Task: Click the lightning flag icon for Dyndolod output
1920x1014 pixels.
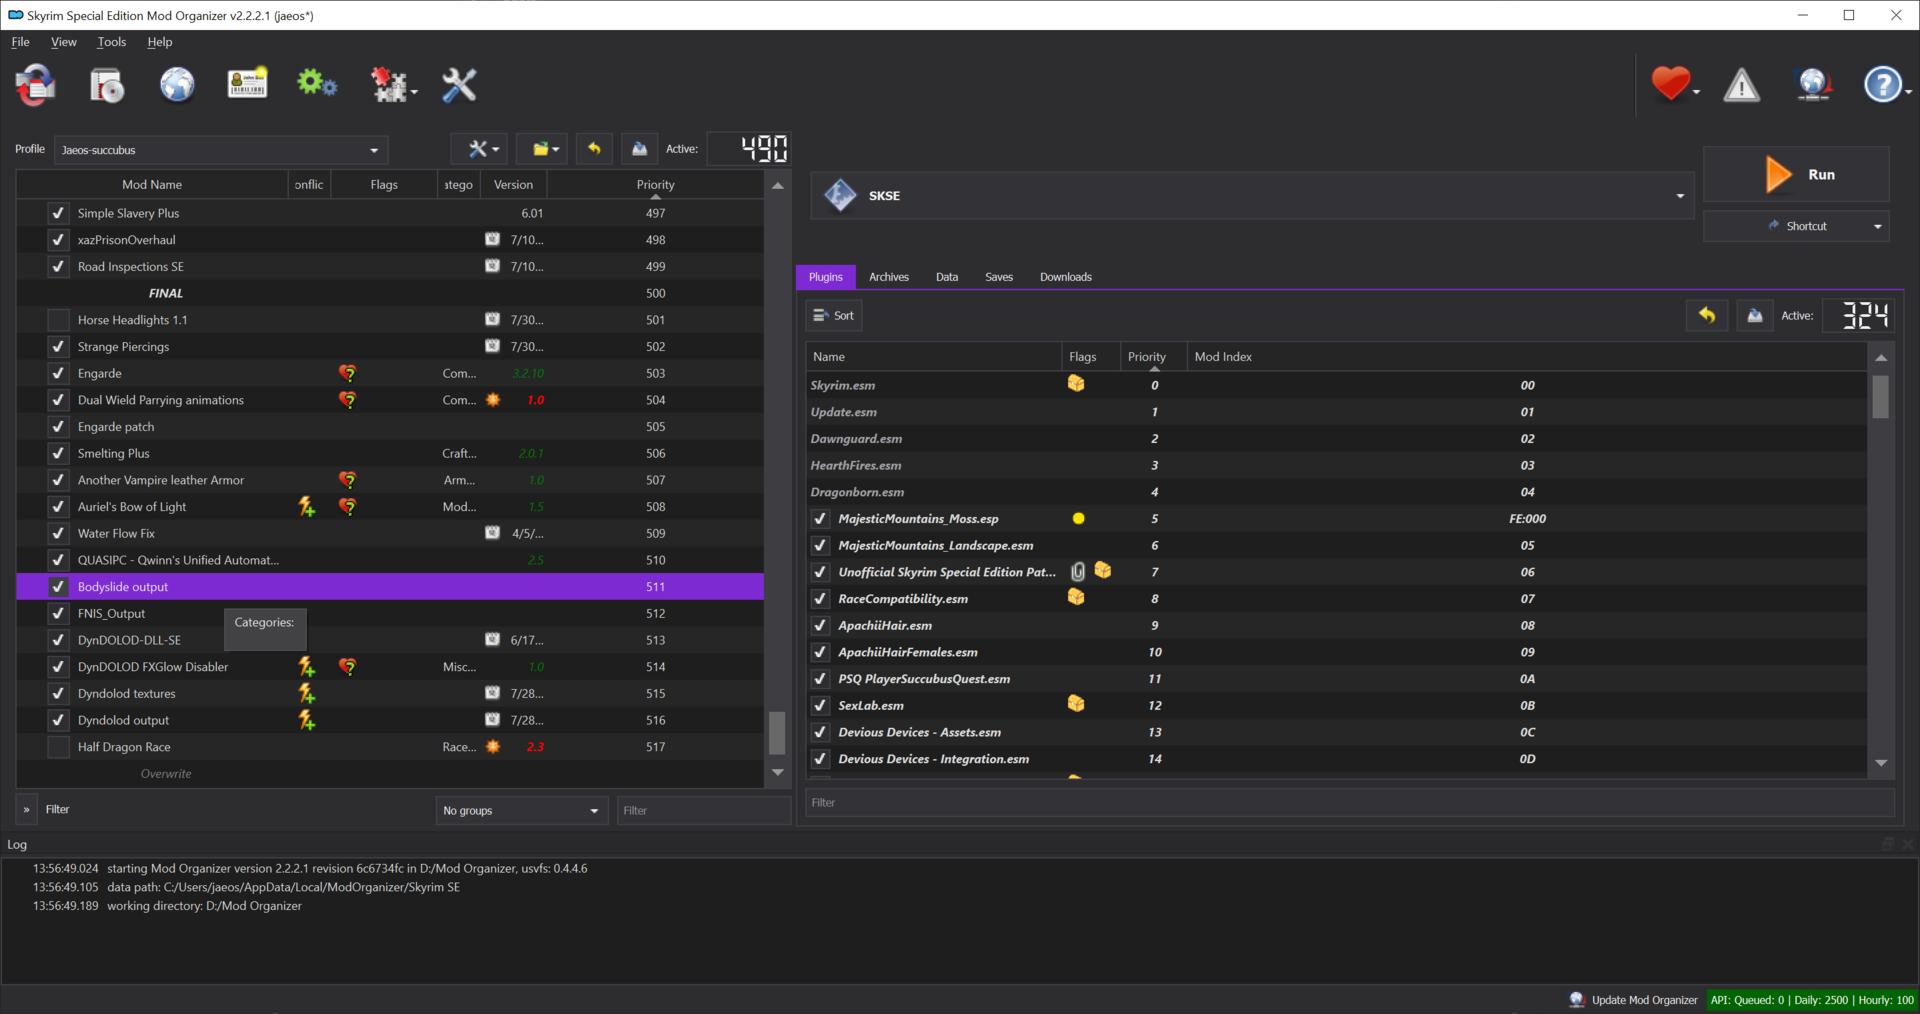Action: [x=307, y=720]
